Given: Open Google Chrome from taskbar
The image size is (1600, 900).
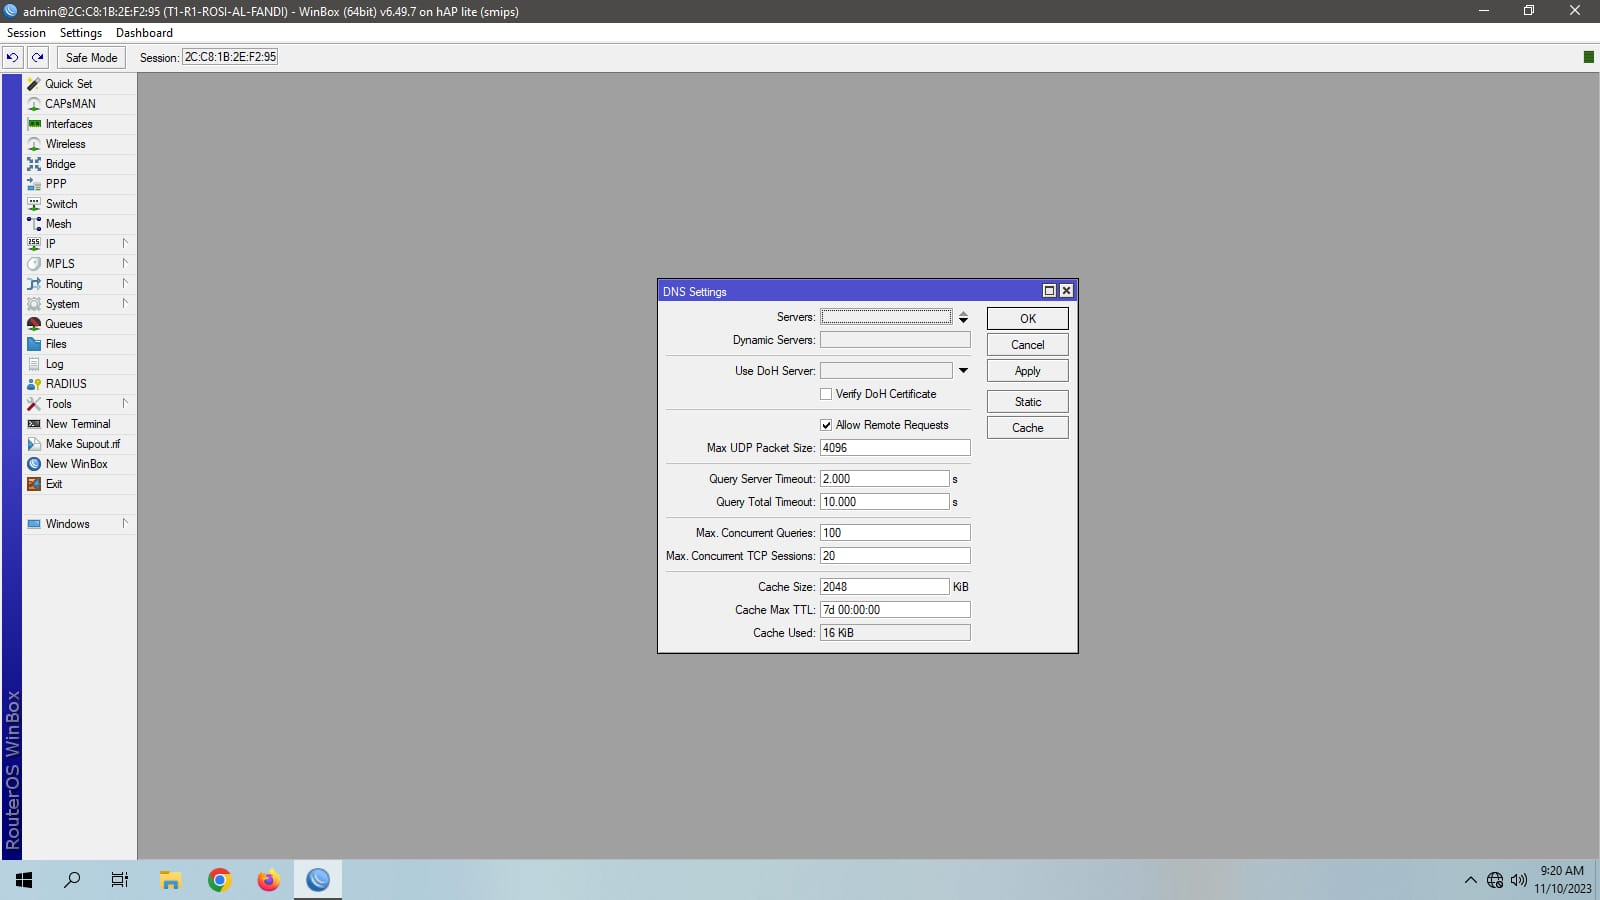Looking at the screenshot, I should click(x=220, y=880).
